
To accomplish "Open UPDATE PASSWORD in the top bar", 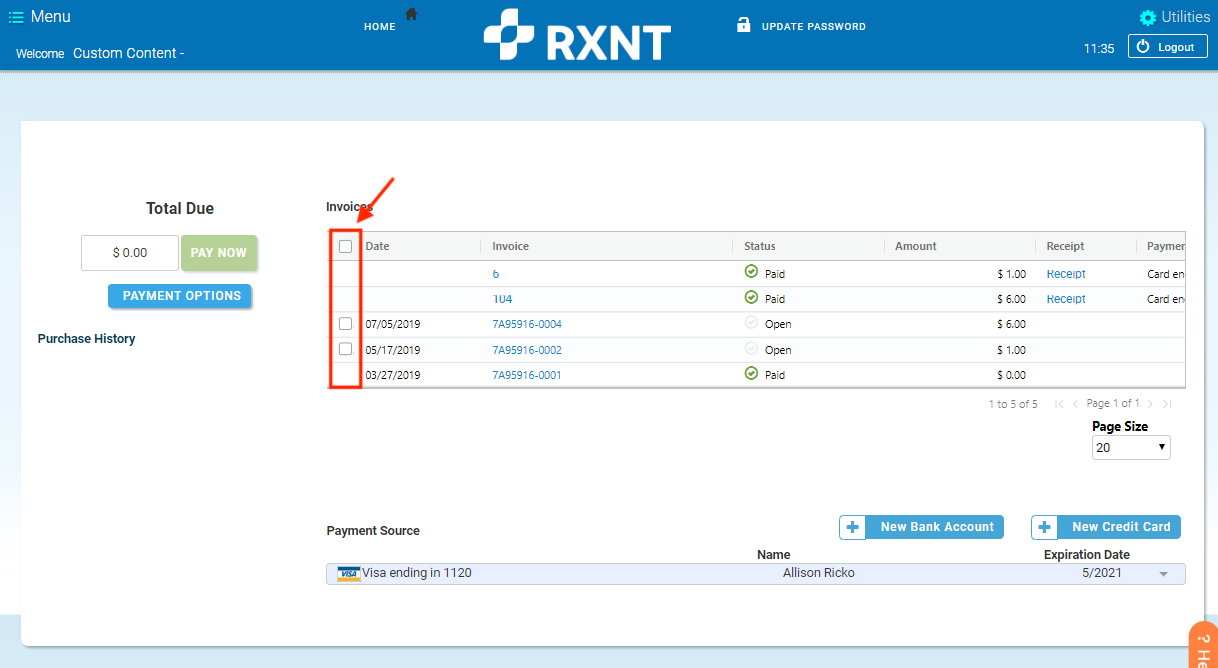I will 814,27.
